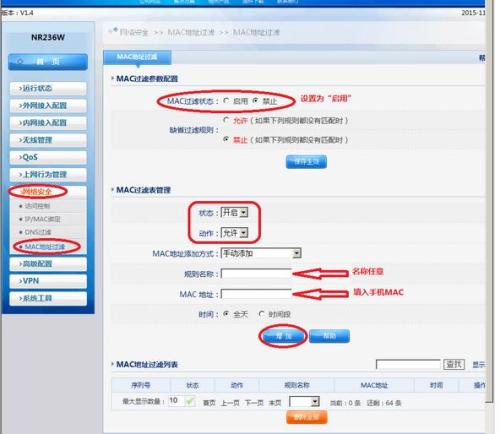This screenshot has height=434, width=500.
Task: Open the VPN menu
Action: (48, 281)
